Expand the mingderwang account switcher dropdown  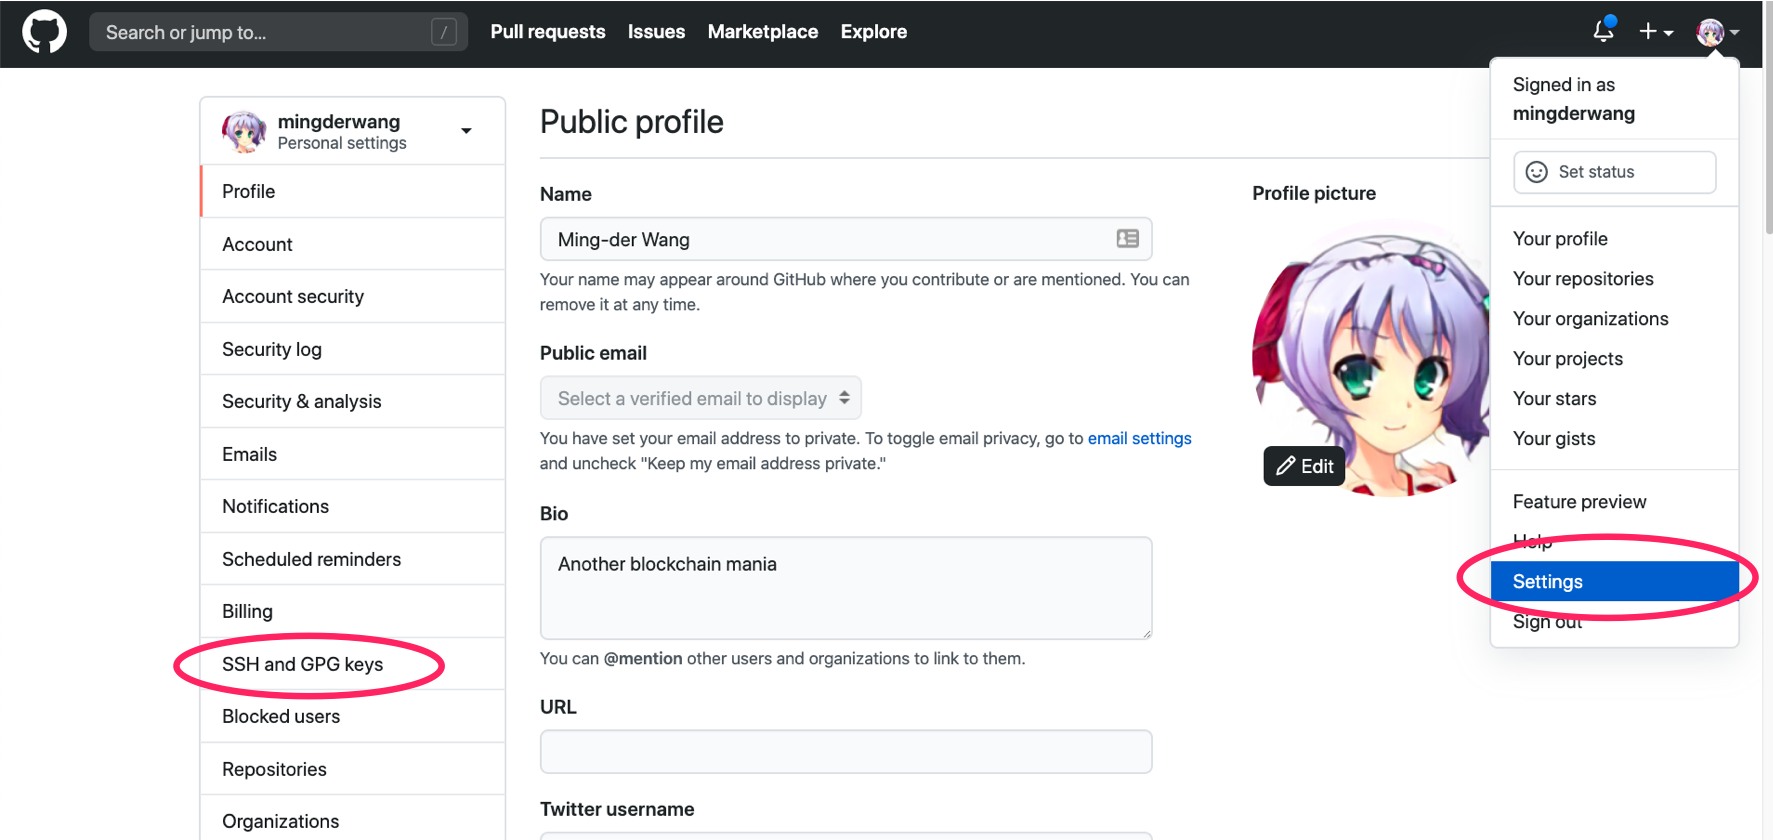[466, 131]
